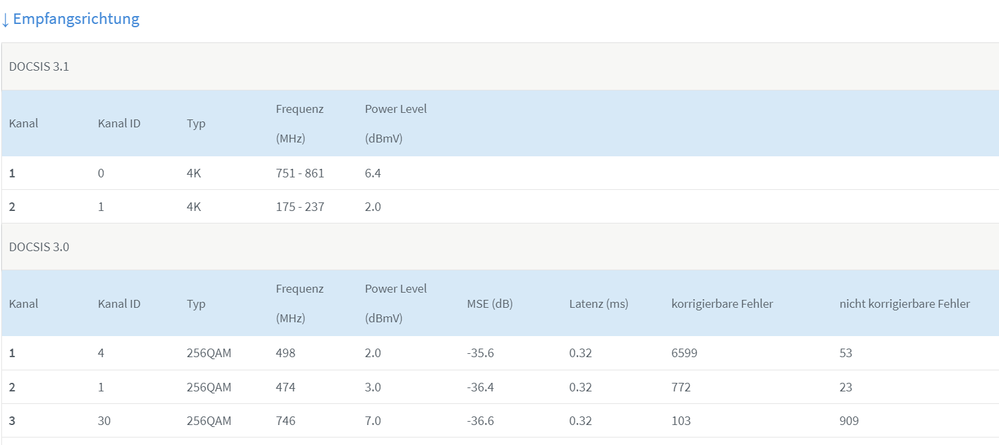Select the 746 MHz frequency cell
The height and width of the screenshot is (445, 999).
tap(286, 421)
